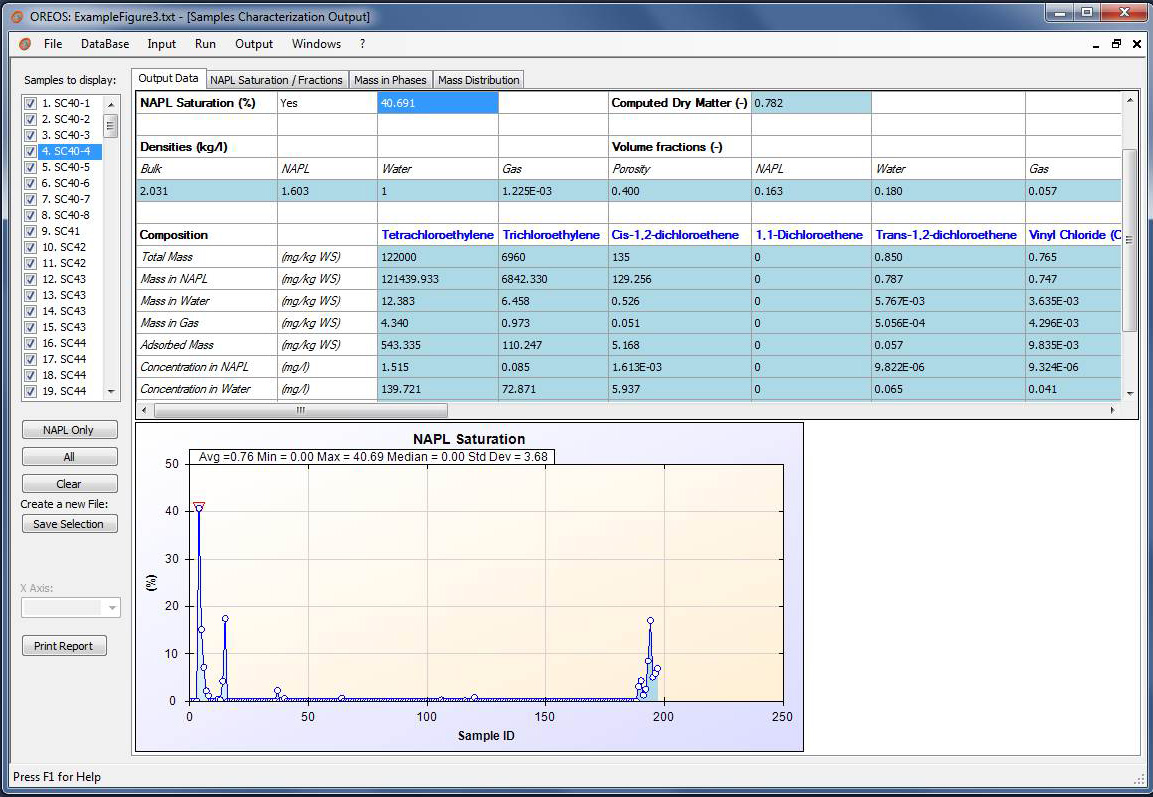This screenshot has height=797, width=1153.
Task: Toggle checkbox for sample 15. SC43
Action: click(x=30, y=327)
